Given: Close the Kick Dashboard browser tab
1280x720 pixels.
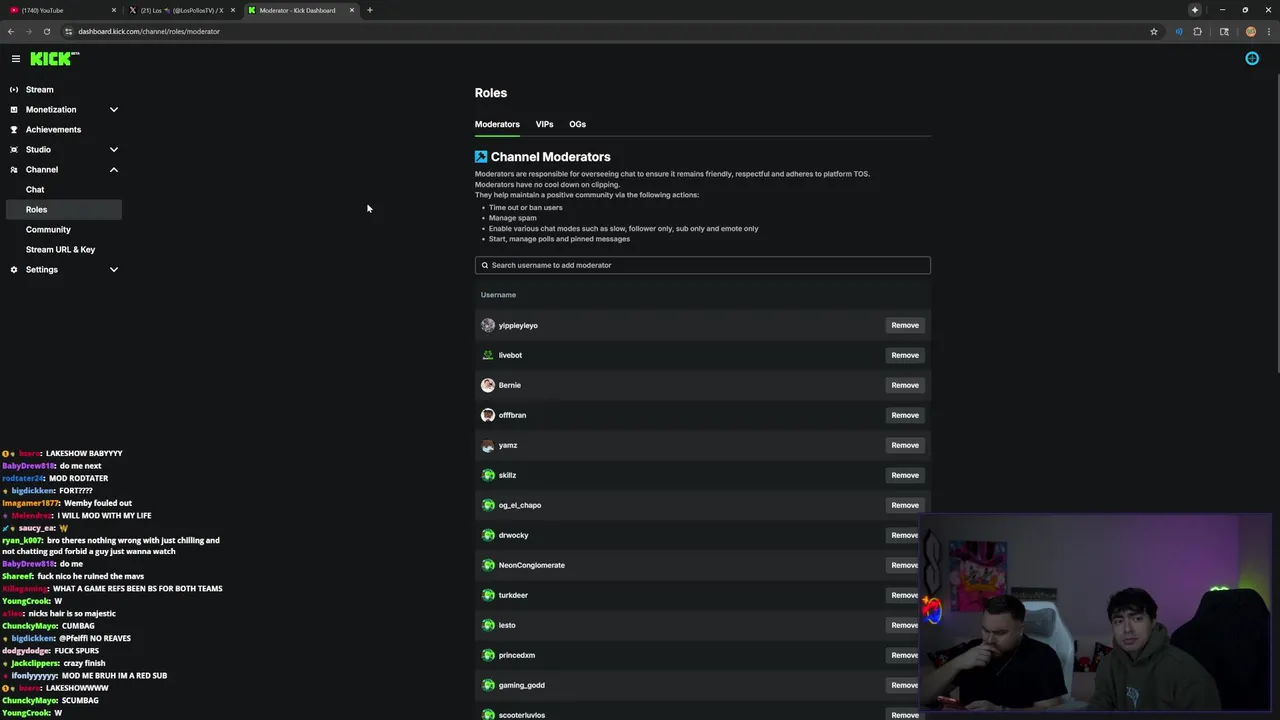Looking at the screenshot, I should click(352, 10).
